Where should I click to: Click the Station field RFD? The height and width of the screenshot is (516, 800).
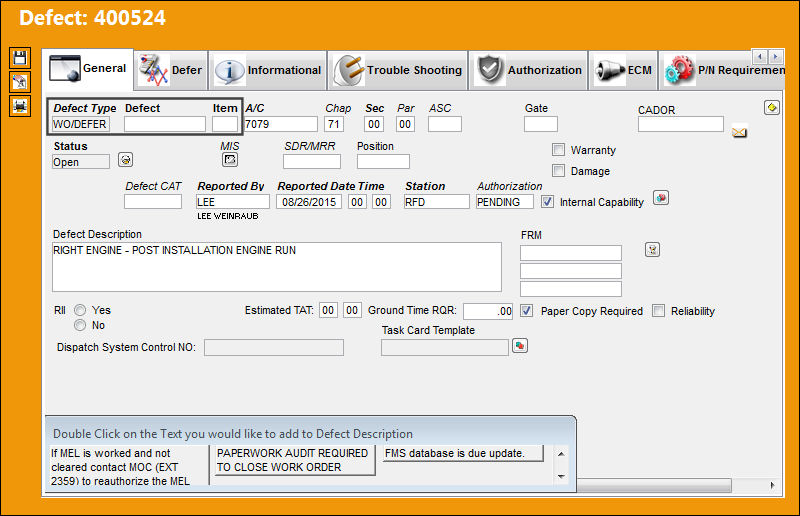point(437,202)
